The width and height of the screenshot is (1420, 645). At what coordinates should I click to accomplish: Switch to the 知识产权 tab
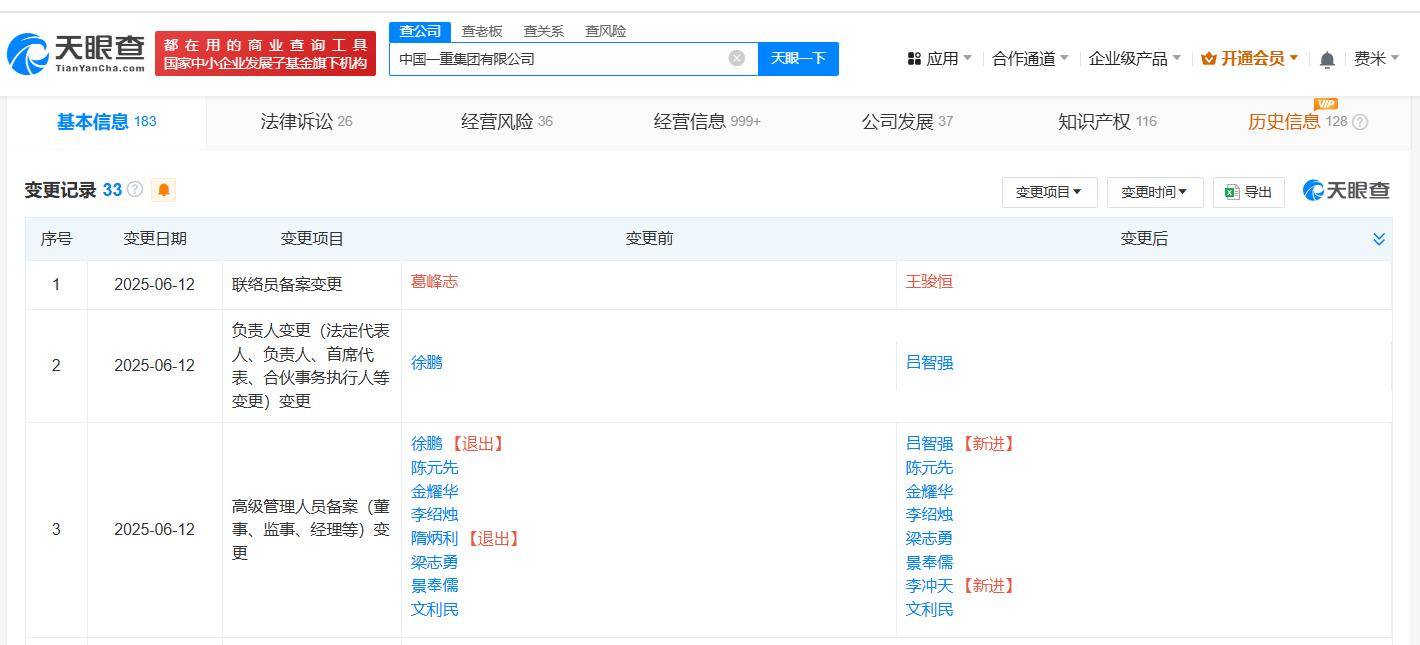[x=1107, y=122]
